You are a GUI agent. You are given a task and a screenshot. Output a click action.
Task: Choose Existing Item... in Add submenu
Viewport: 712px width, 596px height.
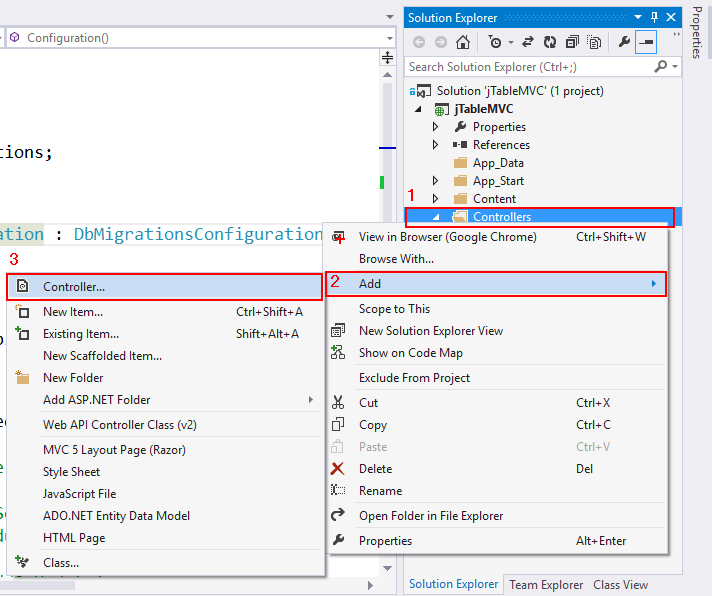click(x=164, y=334)
